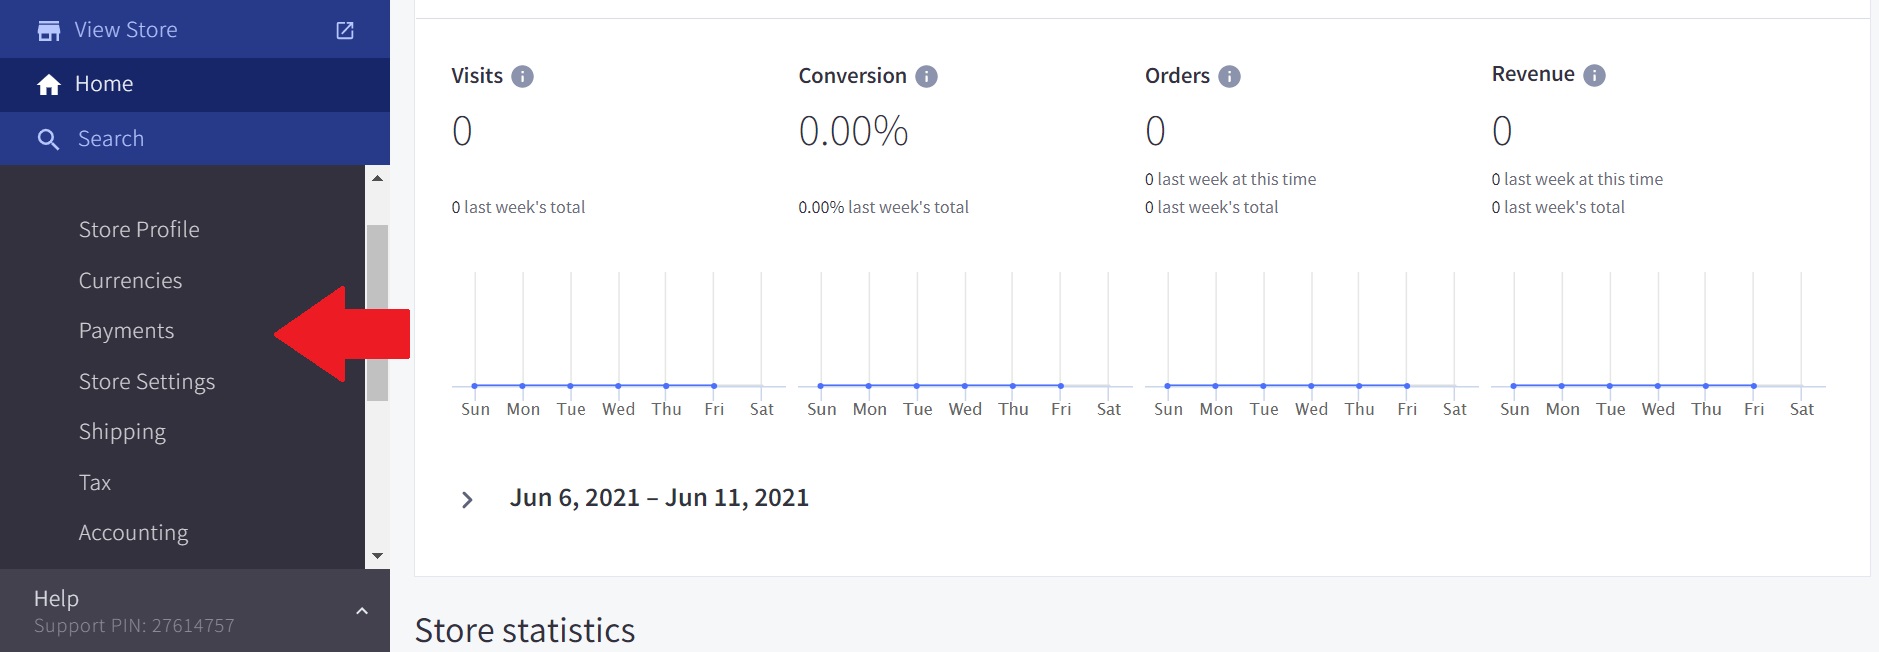Open Accounting in the sidebar
The image size is (1879, 652).
(x=133, y=533)
